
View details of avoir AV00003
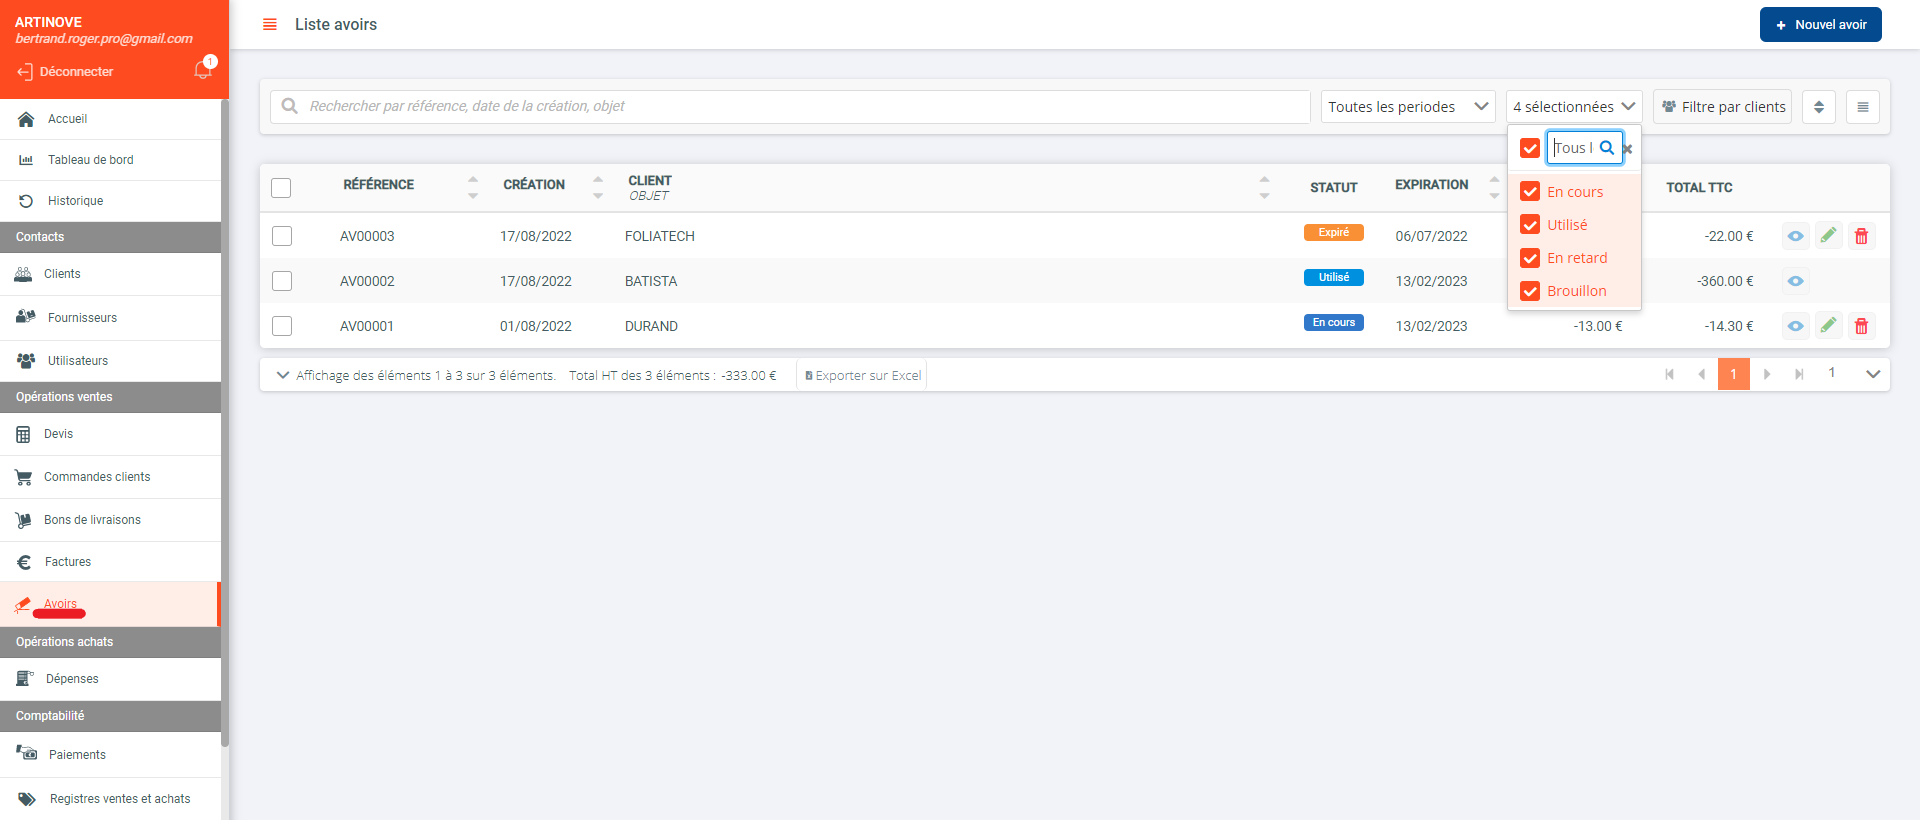(1795, 236)
